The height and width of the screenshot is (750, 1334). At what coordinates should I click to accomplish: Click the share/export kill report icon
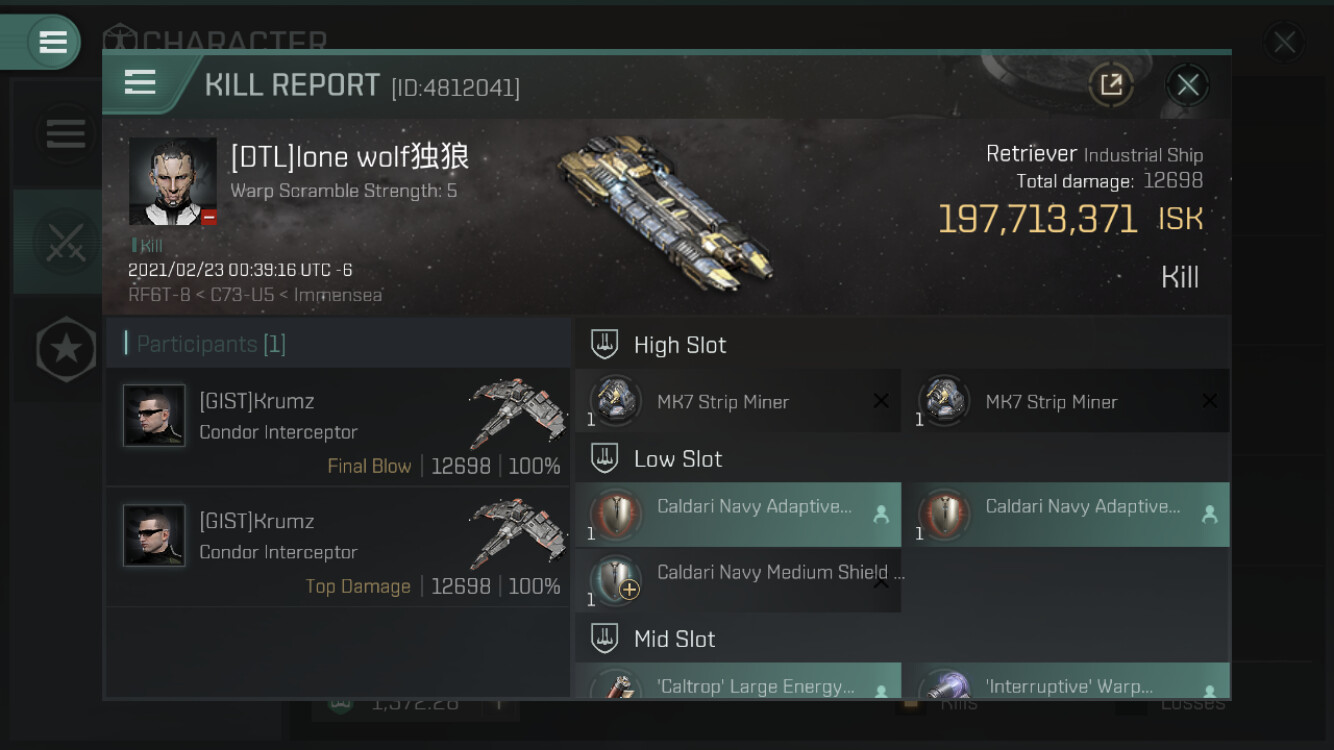1111,85
